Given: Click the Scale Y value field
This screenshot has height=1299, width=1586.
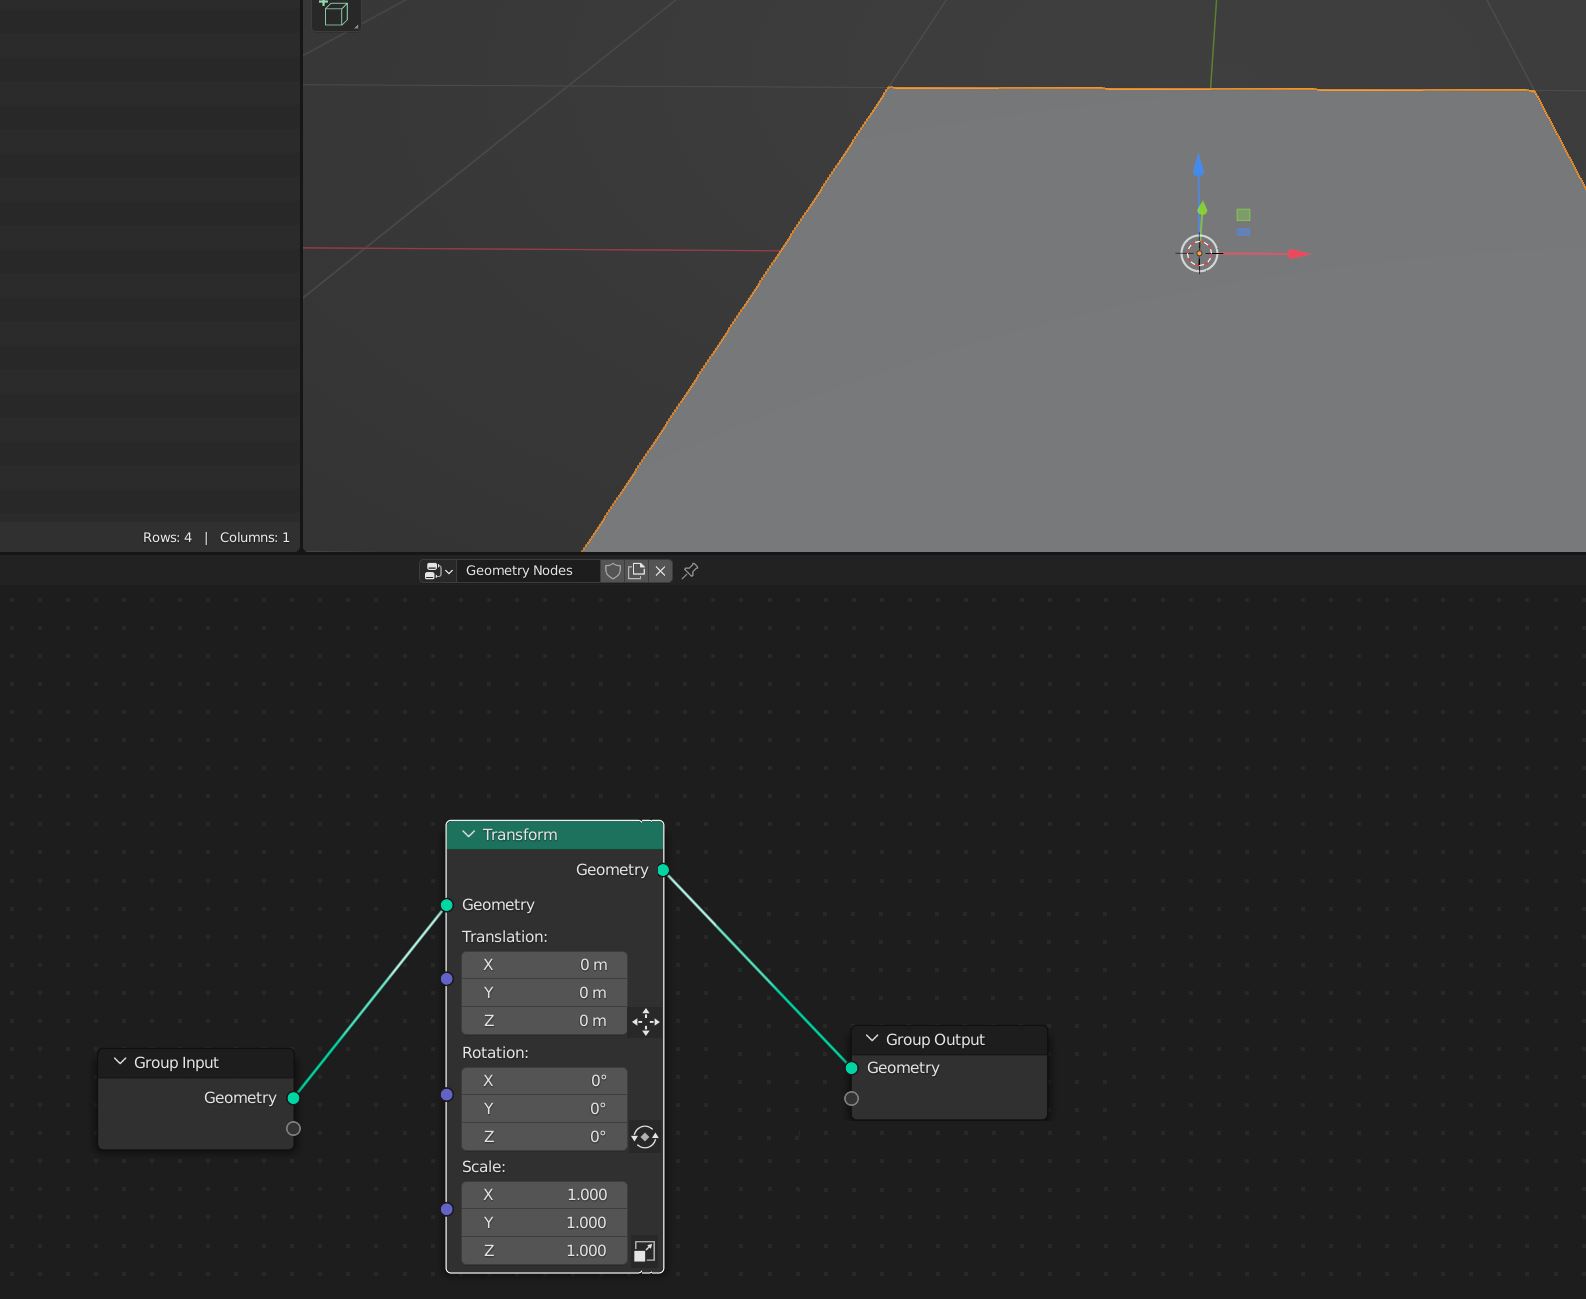Looking at the screenshot, I should coord(544,1223).
